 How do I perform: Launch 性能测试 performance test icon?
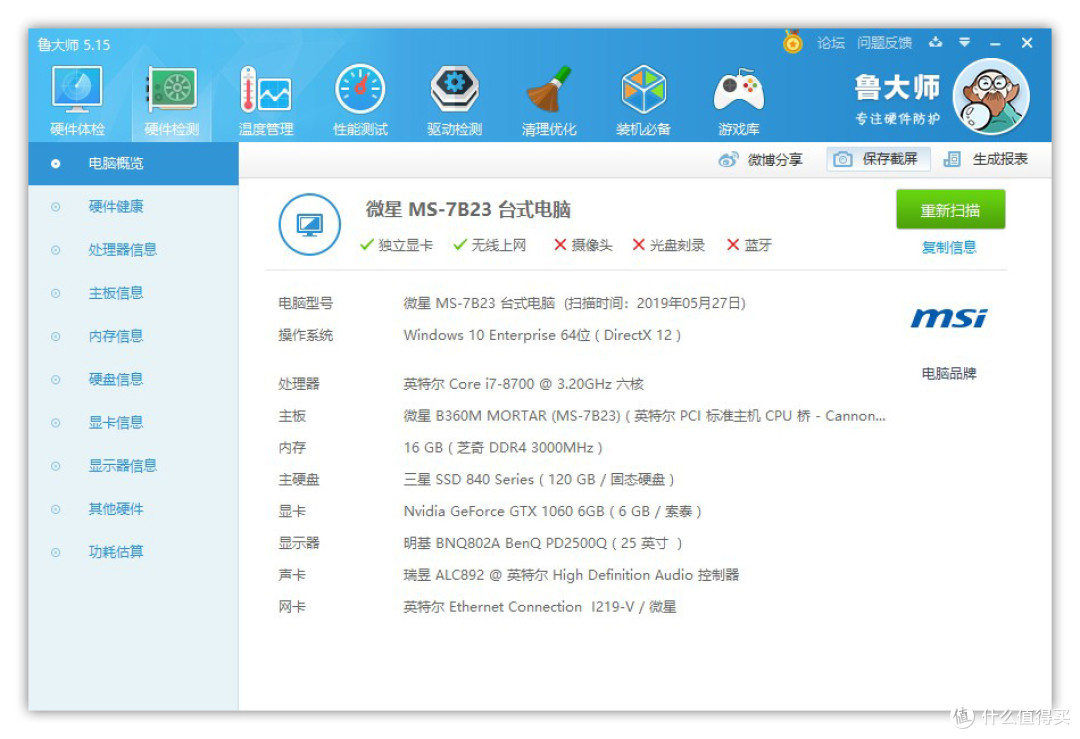click(x=360, y=100)
